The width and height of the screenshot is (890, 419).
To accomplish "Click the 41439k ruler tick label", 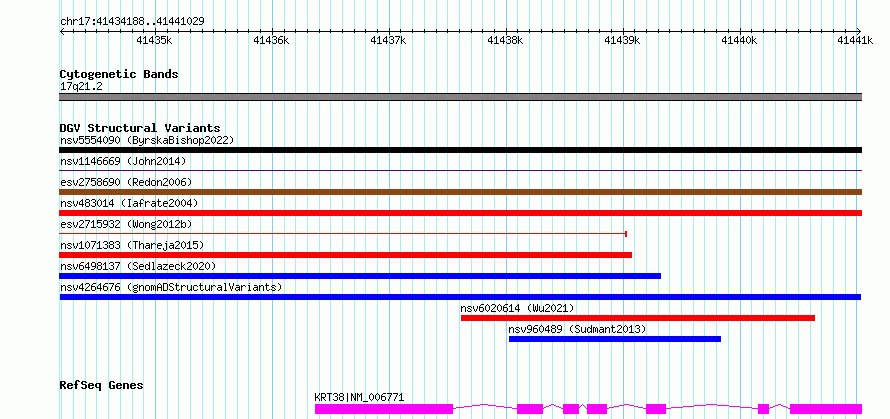I will 622,40.
